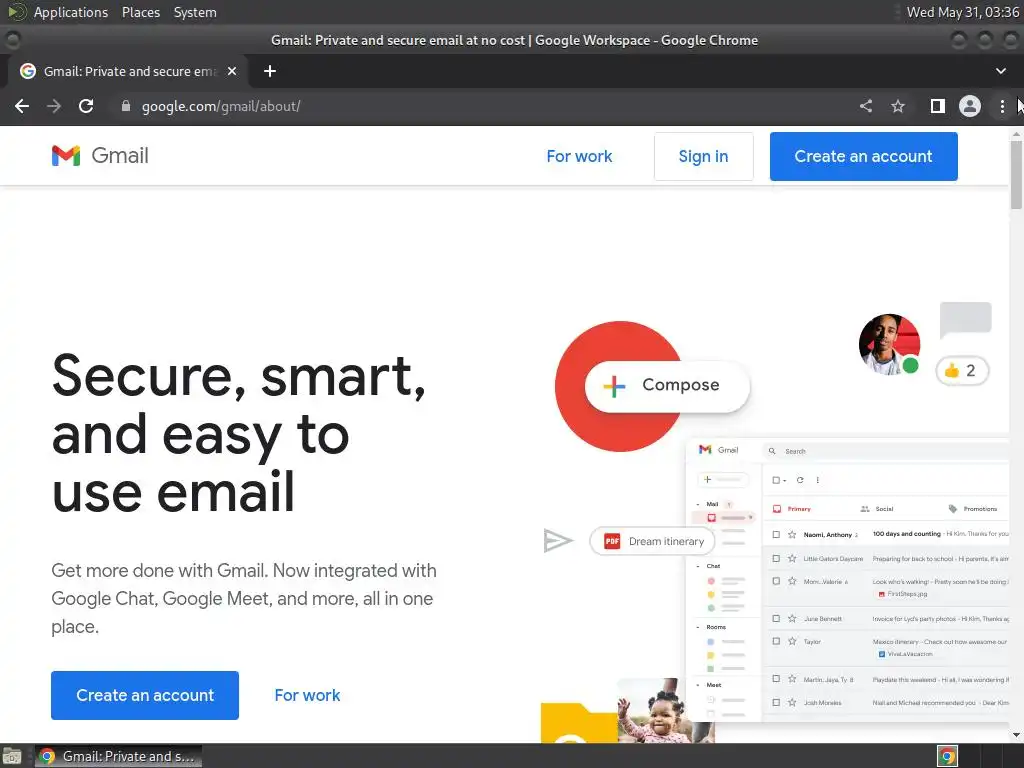
Task: Open the Chrome profile avatar
Action: click(970, 106)
